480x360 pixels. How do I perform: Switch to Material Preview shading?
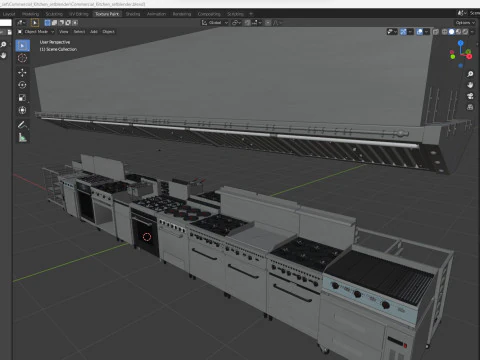pos(458,32)
